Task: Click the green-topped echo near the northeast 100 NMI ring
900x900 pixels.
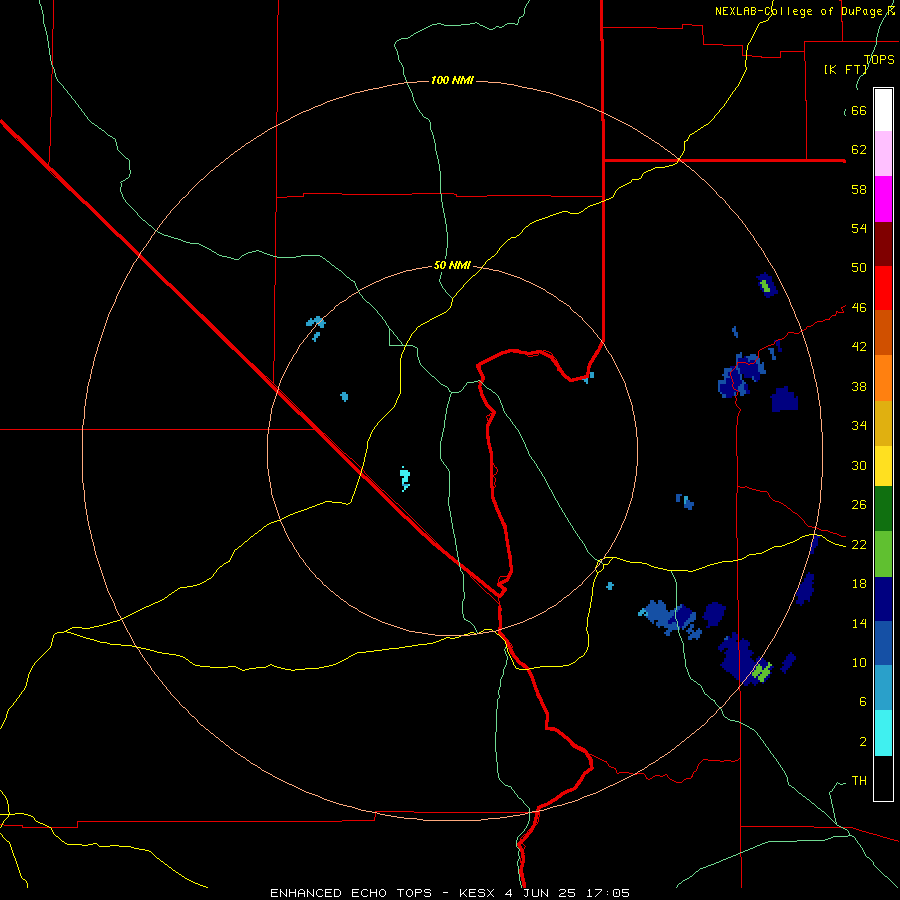Action: (x=766, y=285)
